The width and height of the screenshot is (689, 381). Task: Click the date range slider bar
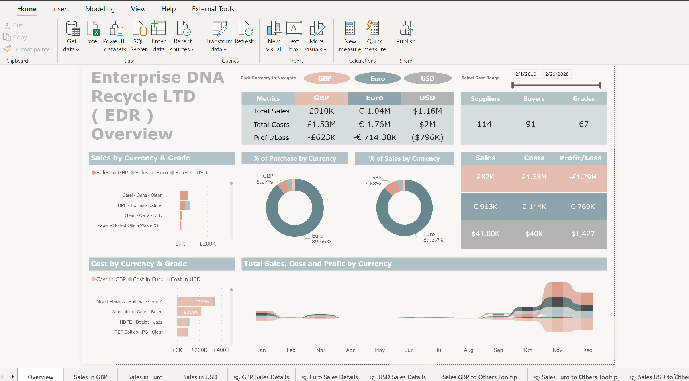(x=556, y=85)
